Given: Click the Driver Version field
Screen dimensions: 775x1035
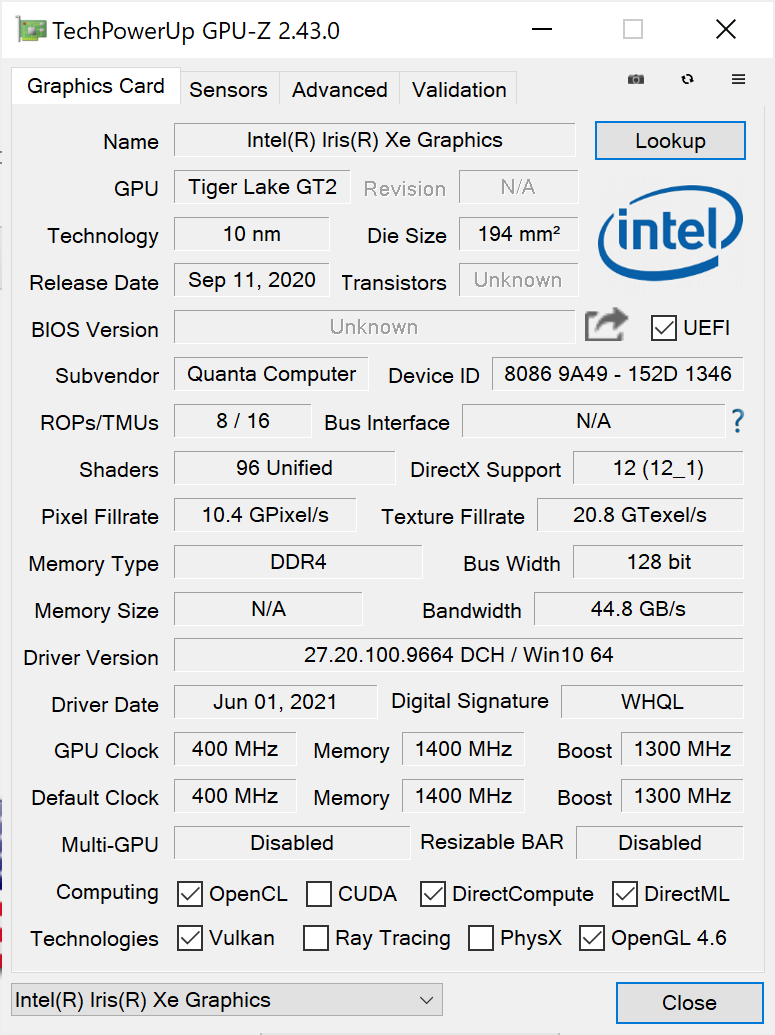Looking at the screenshot, I should pyautogui.click(x=458, y=656).
